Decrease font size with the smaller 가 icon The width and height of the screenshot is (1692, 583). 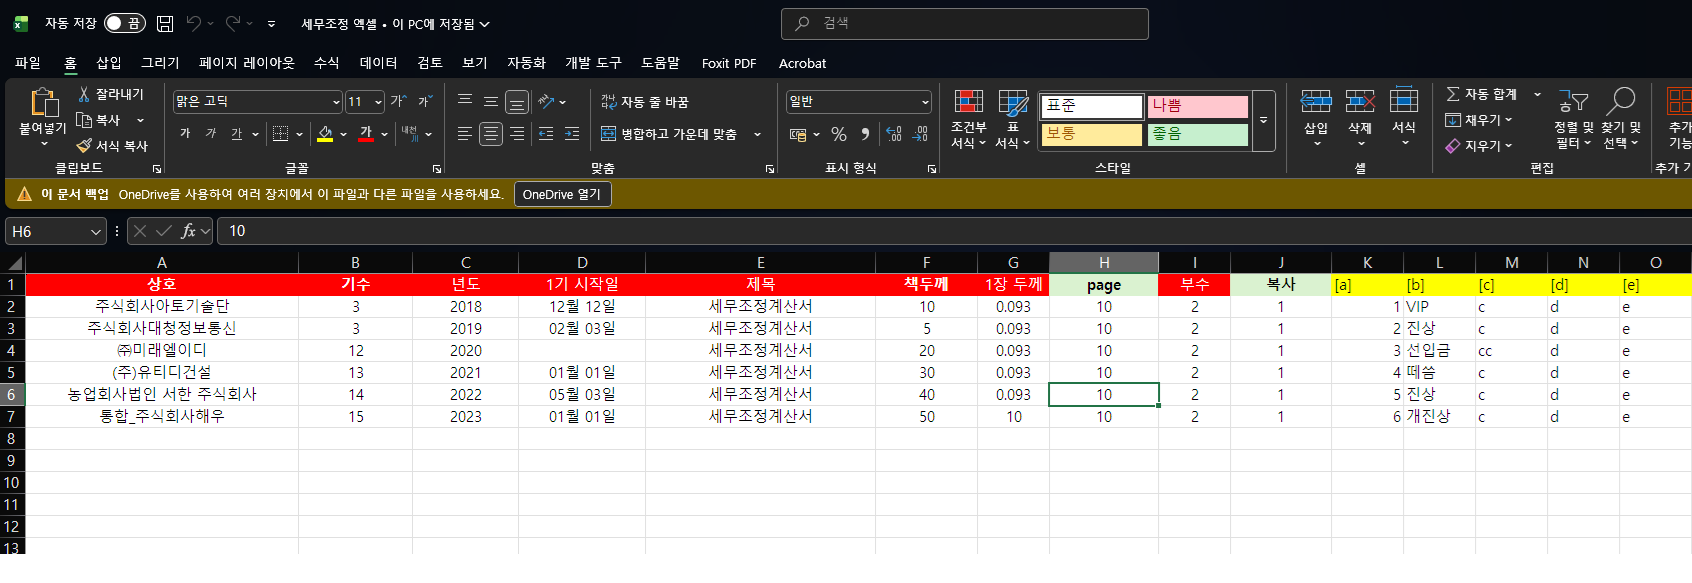pos(425,101)
